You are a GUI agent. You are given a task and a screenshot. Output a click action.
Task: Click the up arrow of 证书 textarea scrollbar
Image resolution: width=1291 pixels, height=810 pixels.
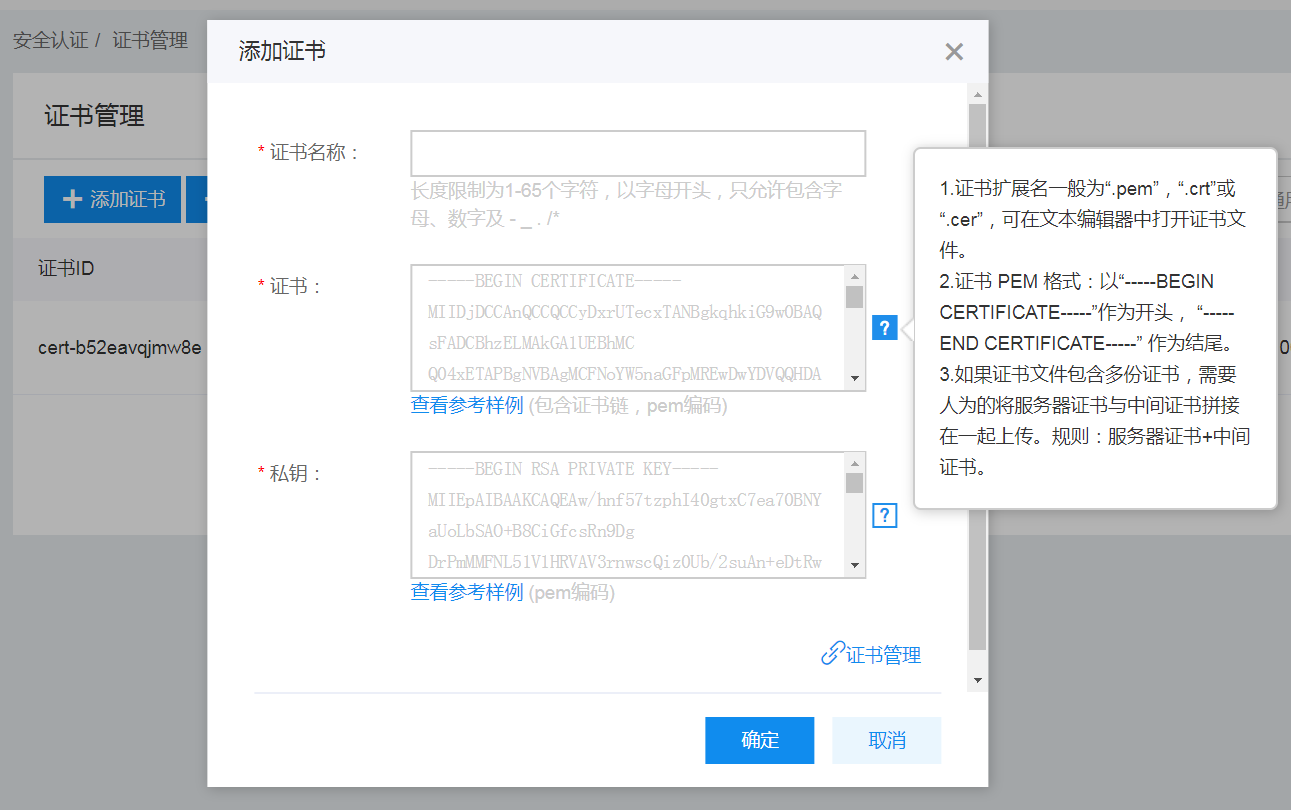pos(855,276)
